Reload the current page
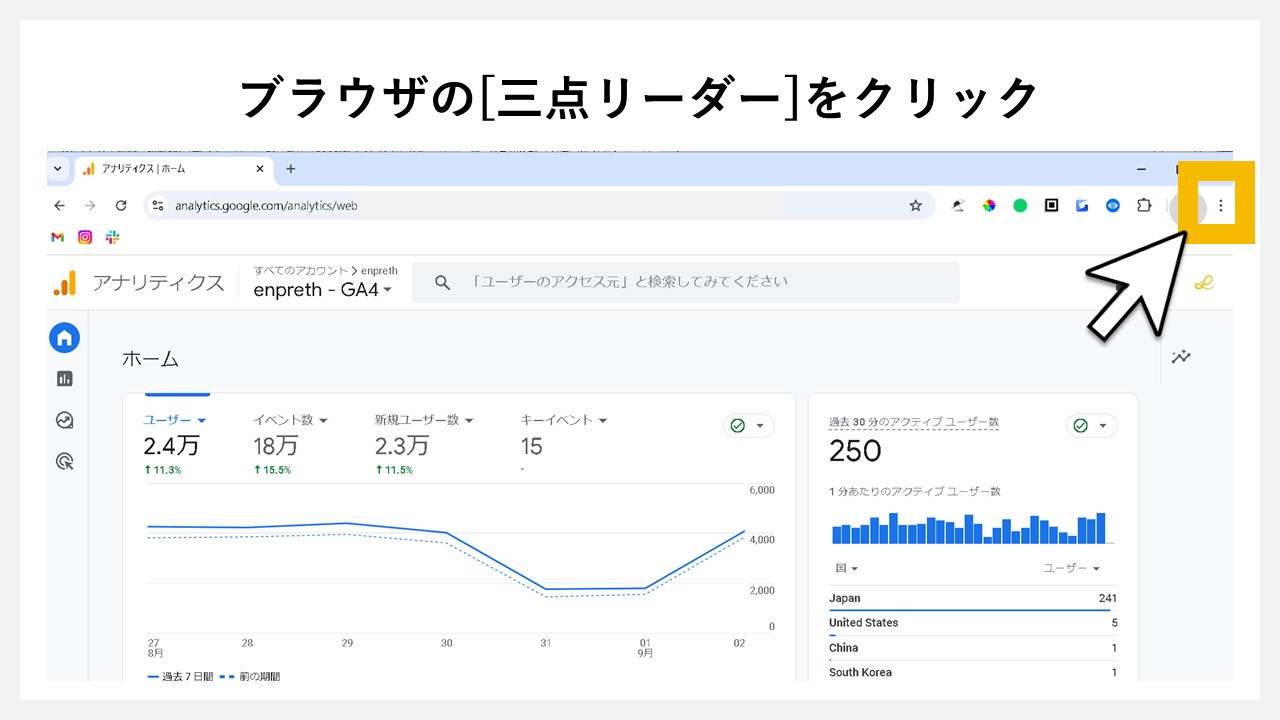The height and width of the screenshot is (720, 1280). 122,205
